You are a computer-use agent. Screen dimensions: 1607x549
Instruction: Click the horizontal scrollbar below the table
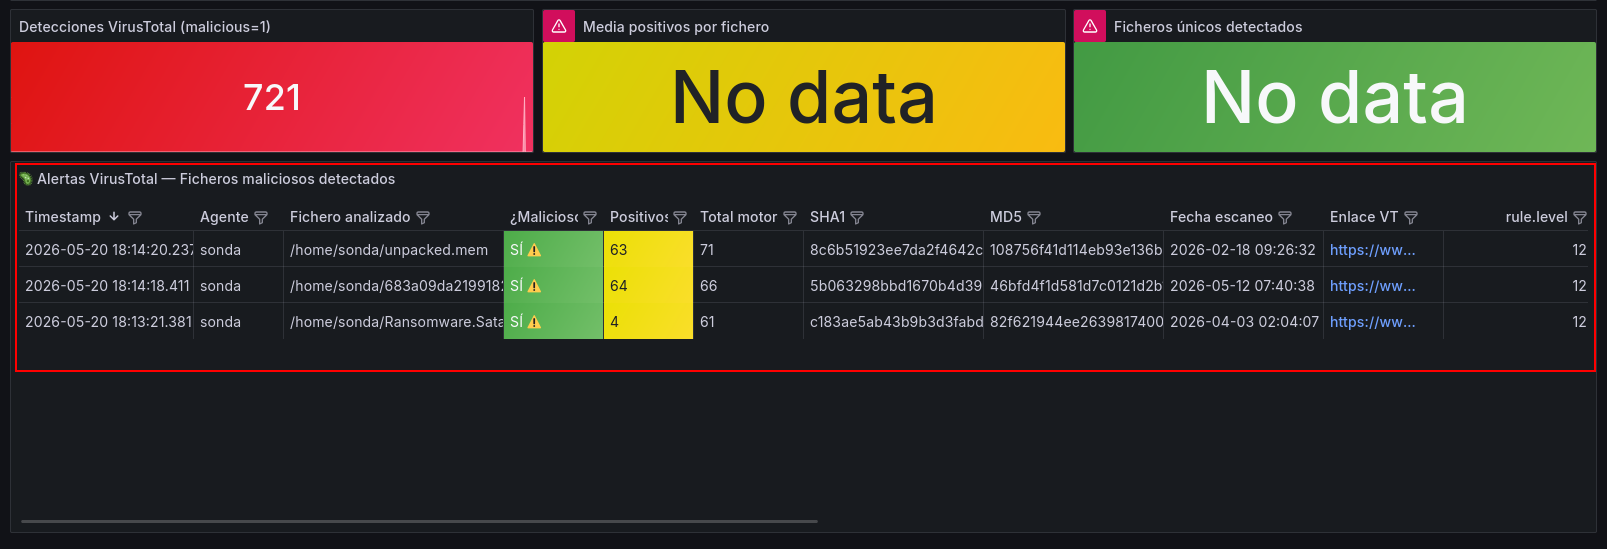419,521
